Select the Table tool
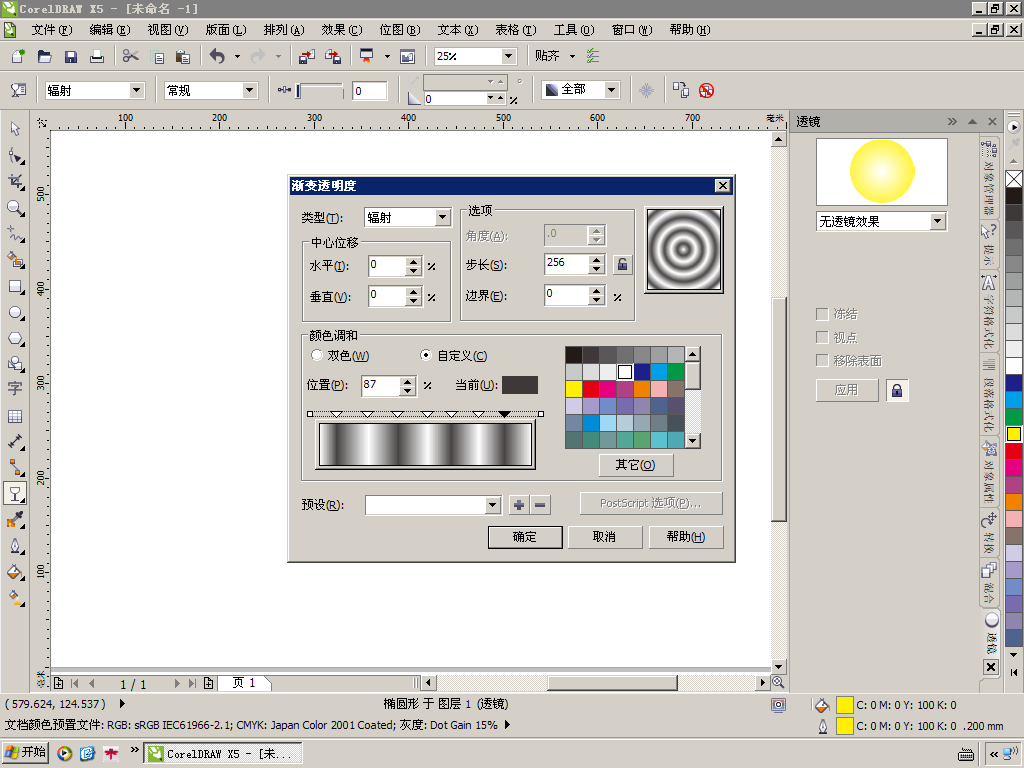1024x768 pixels. [x=15, y=416]
